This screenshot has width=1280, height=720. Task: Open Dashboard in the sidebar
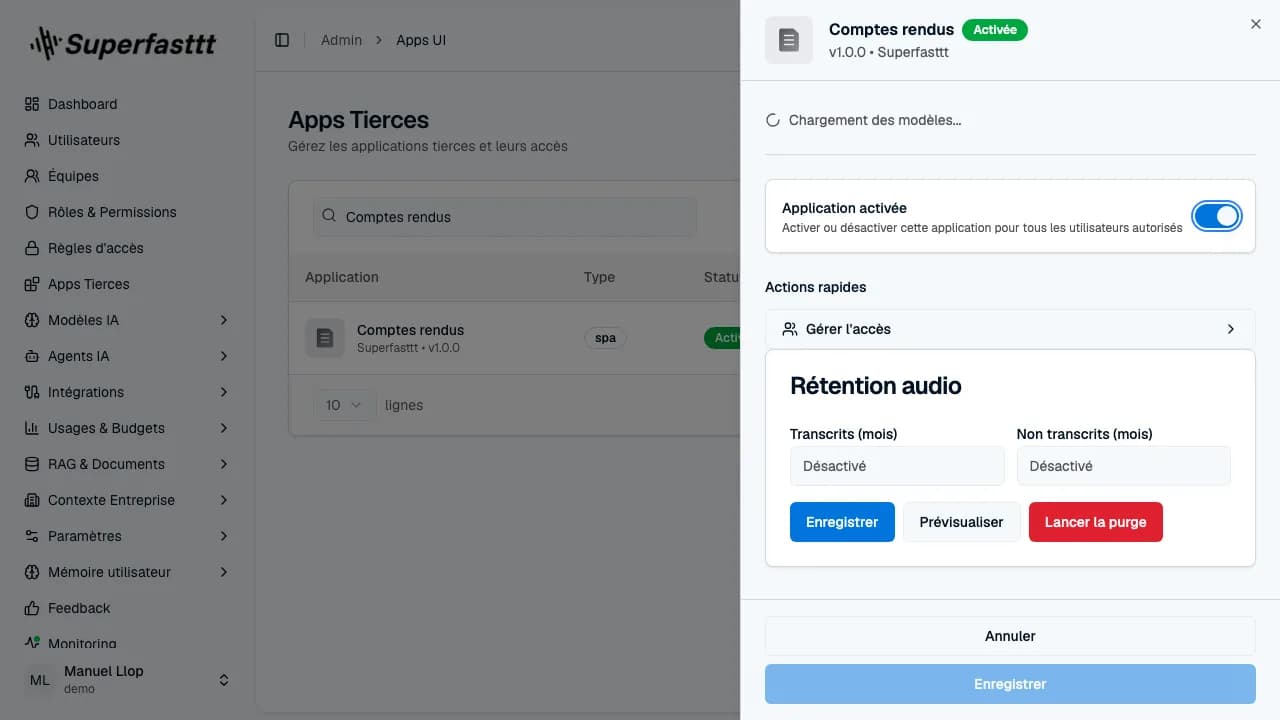tap(128, 104)
